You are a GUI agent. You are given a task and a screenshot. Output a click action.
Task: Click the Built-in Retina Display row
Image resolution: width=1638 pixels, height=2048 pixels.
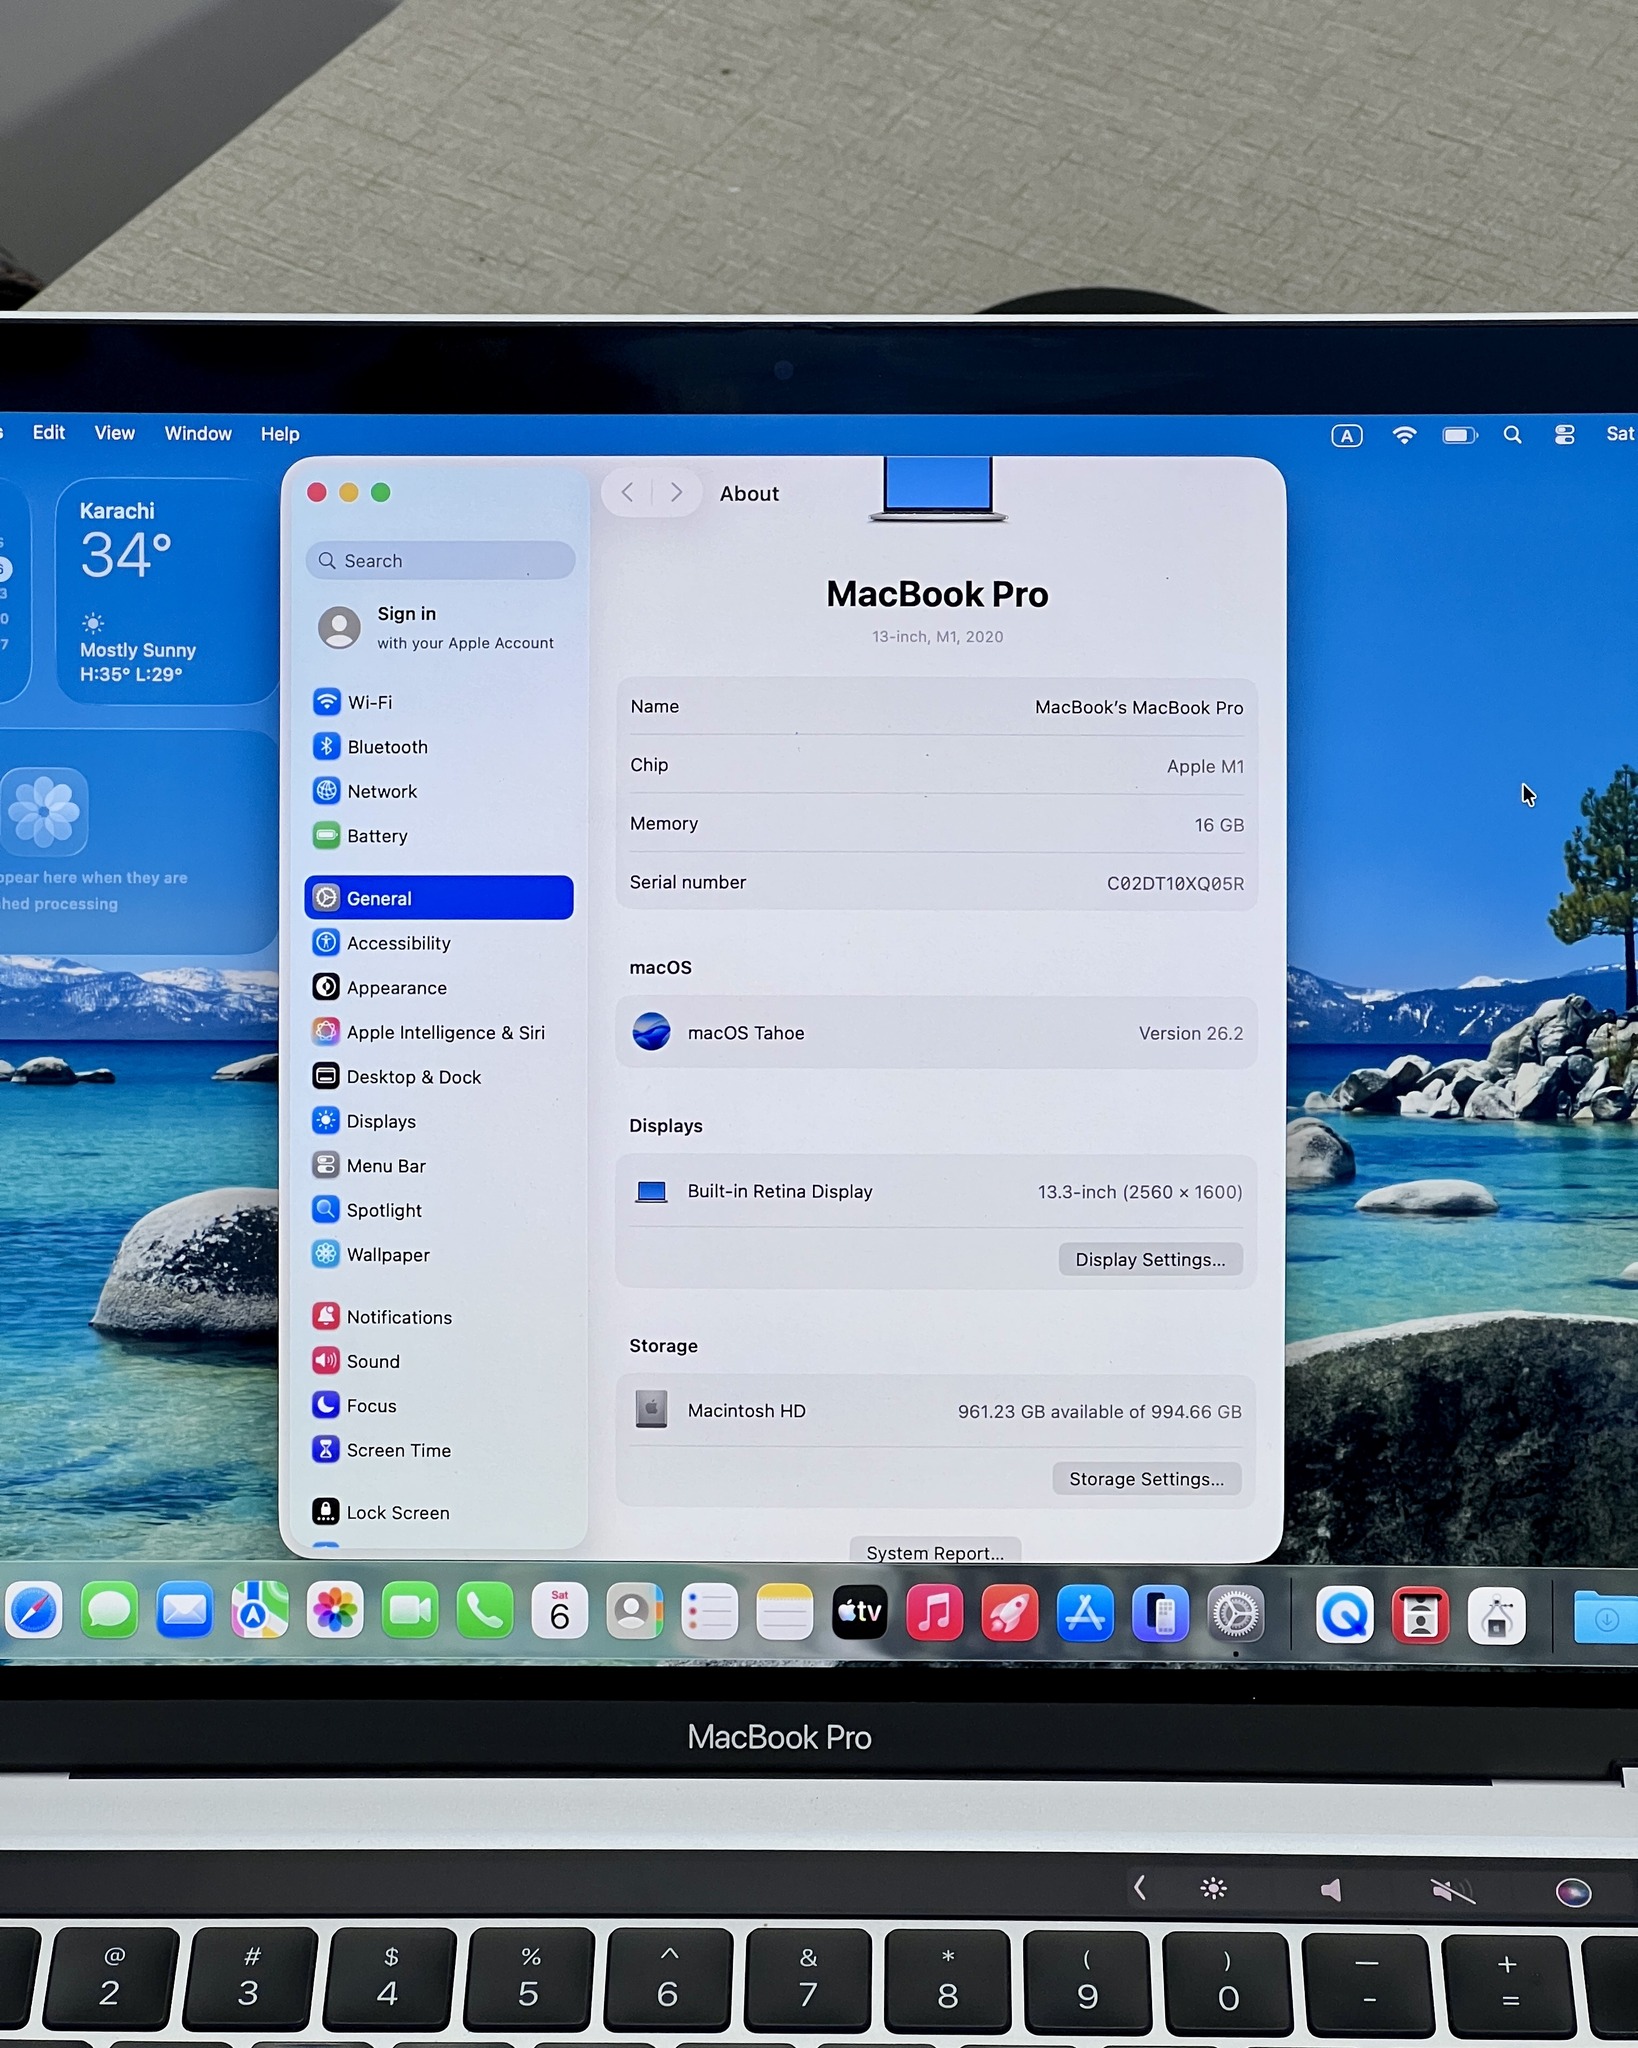(x=936, y=1191)
